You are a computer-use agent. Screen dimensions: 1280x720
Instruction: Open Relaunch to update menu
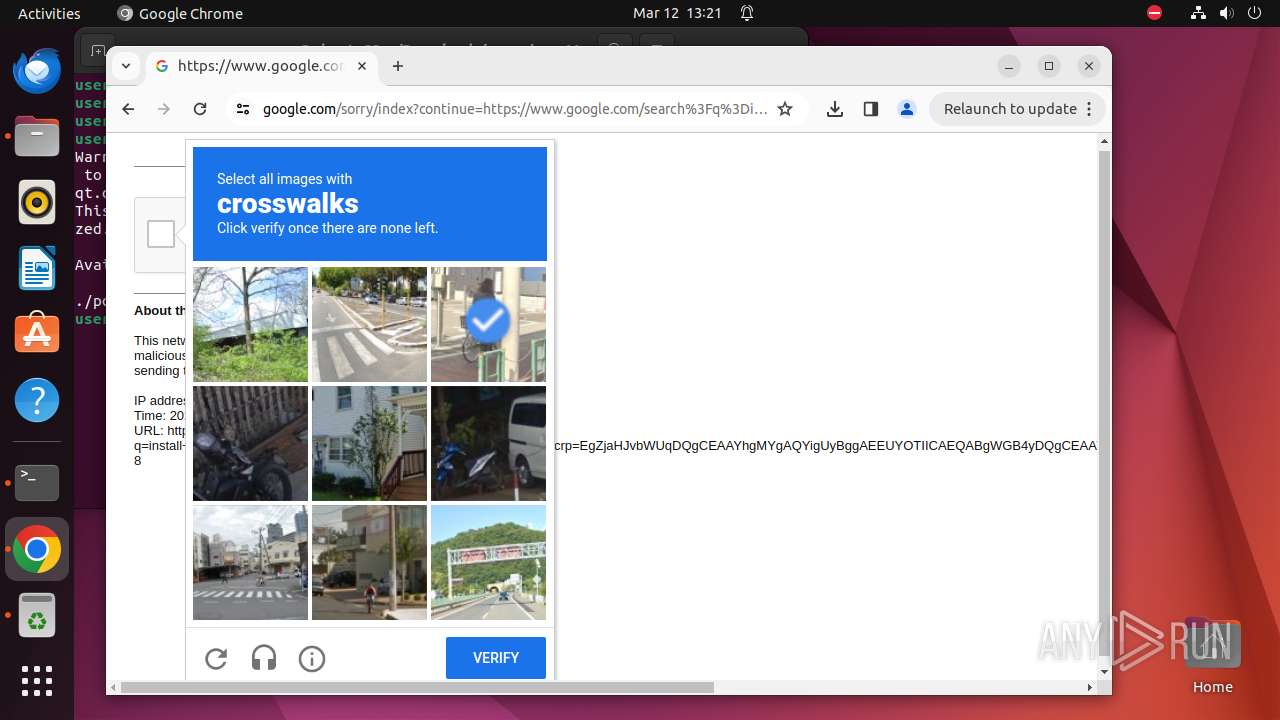pos(1018,109)
